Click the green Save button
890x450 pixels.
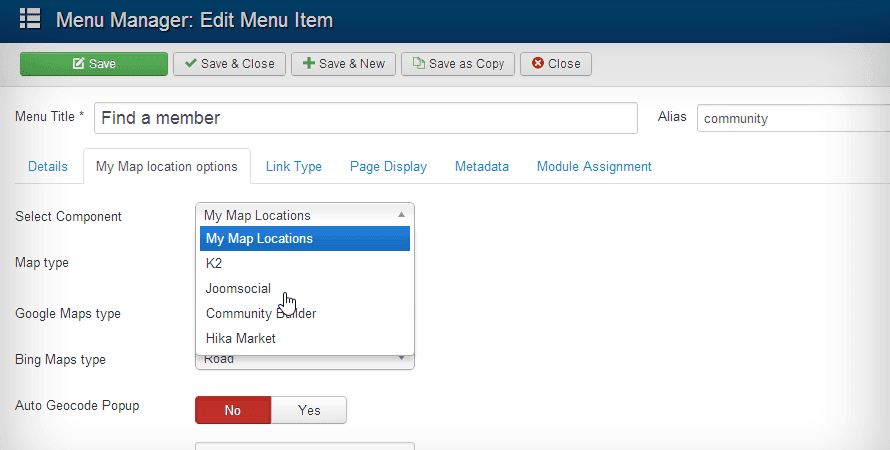tap(94, 64)
